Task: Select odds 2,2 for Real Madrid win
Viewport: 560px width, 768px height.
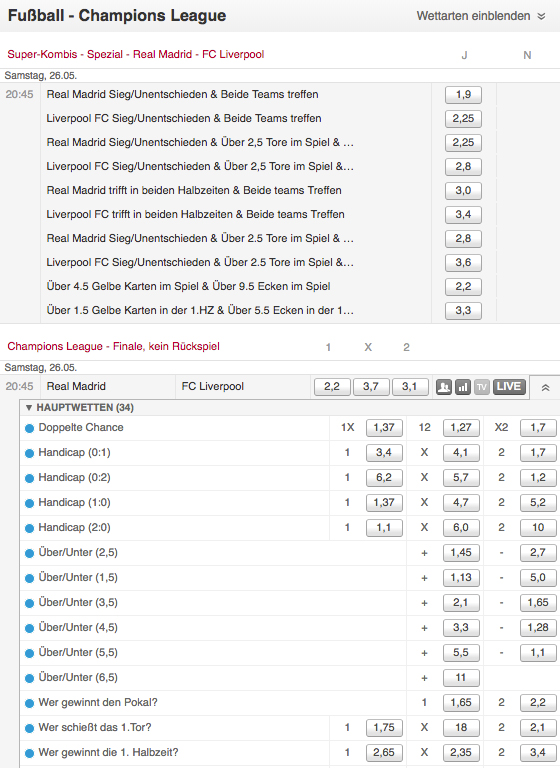Action: [332, 386]
